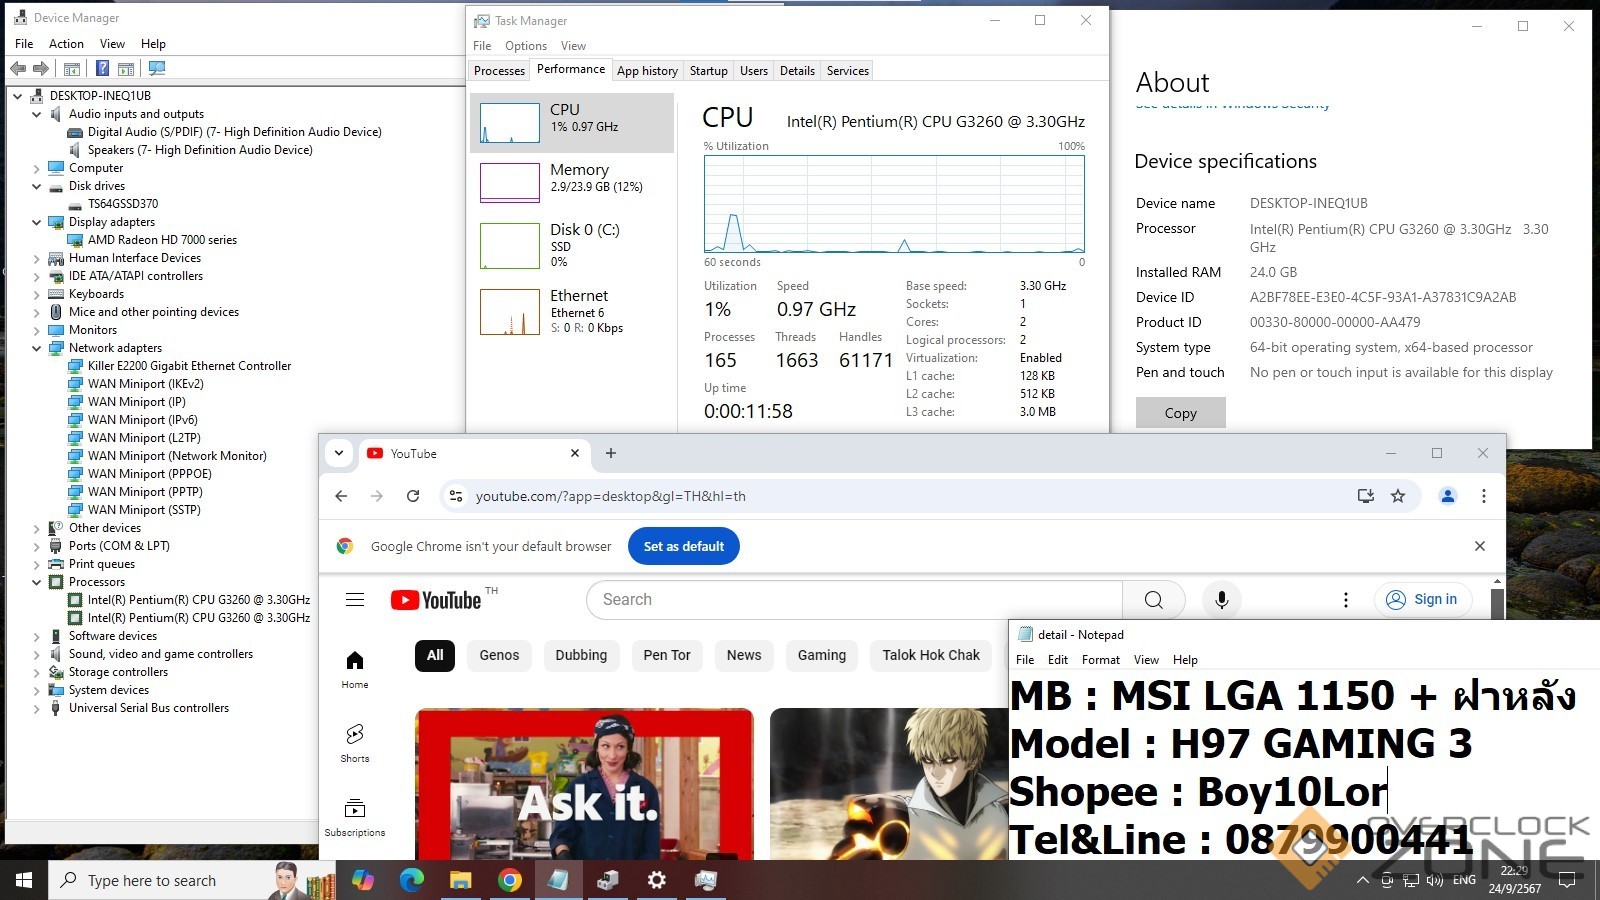Select Ethernet in performance list
The height and width of the screenshot is (900, 1600).
pos(572,311)
